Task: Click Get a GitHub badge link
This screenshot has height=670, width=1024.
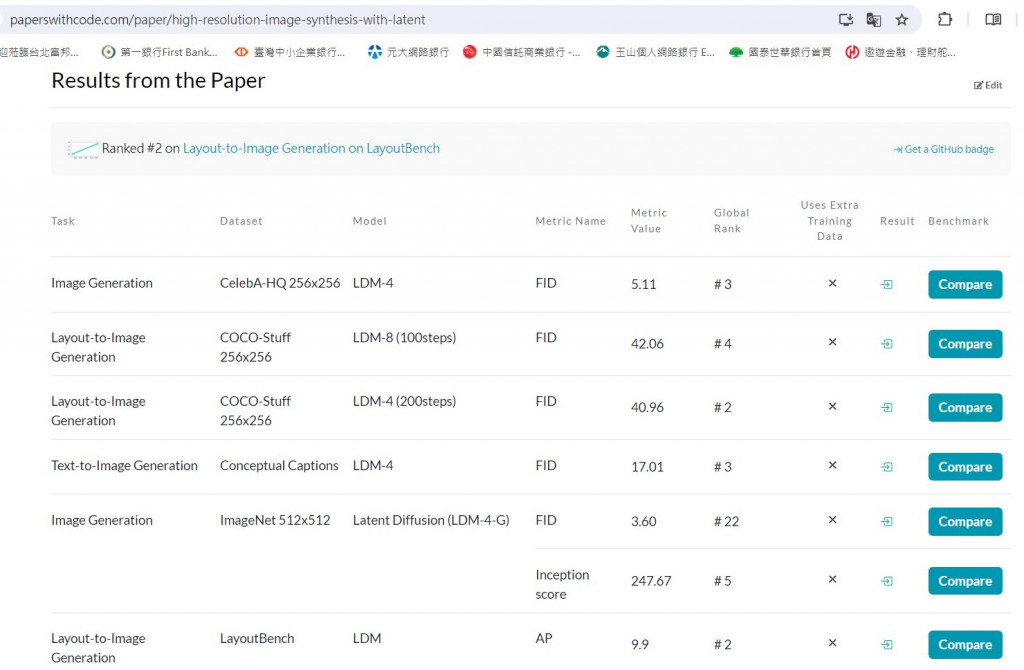Action: pos(944,150)
